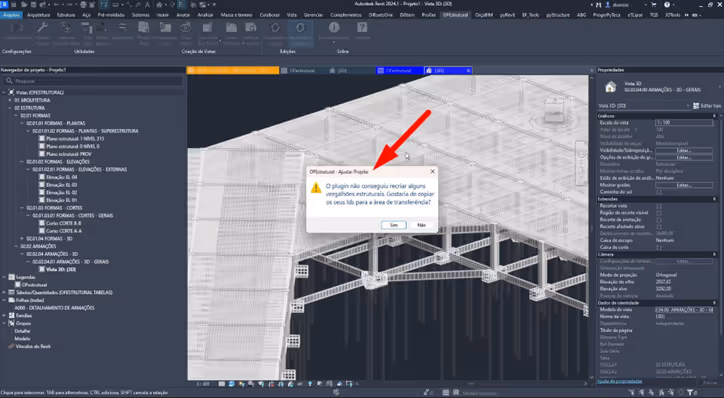The width and height of the screenshot is (724, 398).
Task: Toggle Região de recorte visível checkbox
Action: pyautogui.click(x=659, y=213)
